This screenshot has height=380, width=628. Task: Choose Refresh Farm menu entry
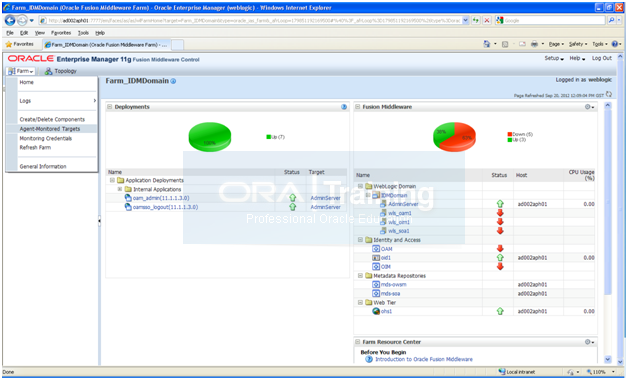pyautogui.click(x=35, y=147)
